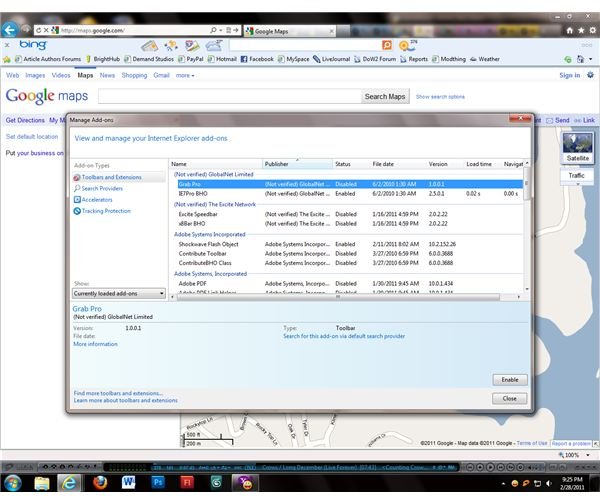Open the favorites star icon

coord(581,30)
